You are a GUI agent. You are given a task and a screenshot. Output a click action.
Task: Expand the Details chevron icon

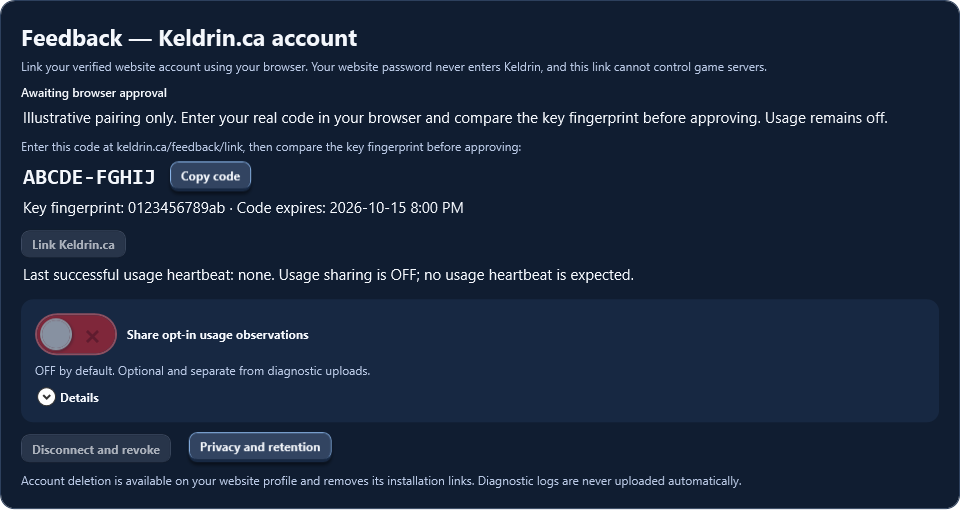(x=46, y=397)
